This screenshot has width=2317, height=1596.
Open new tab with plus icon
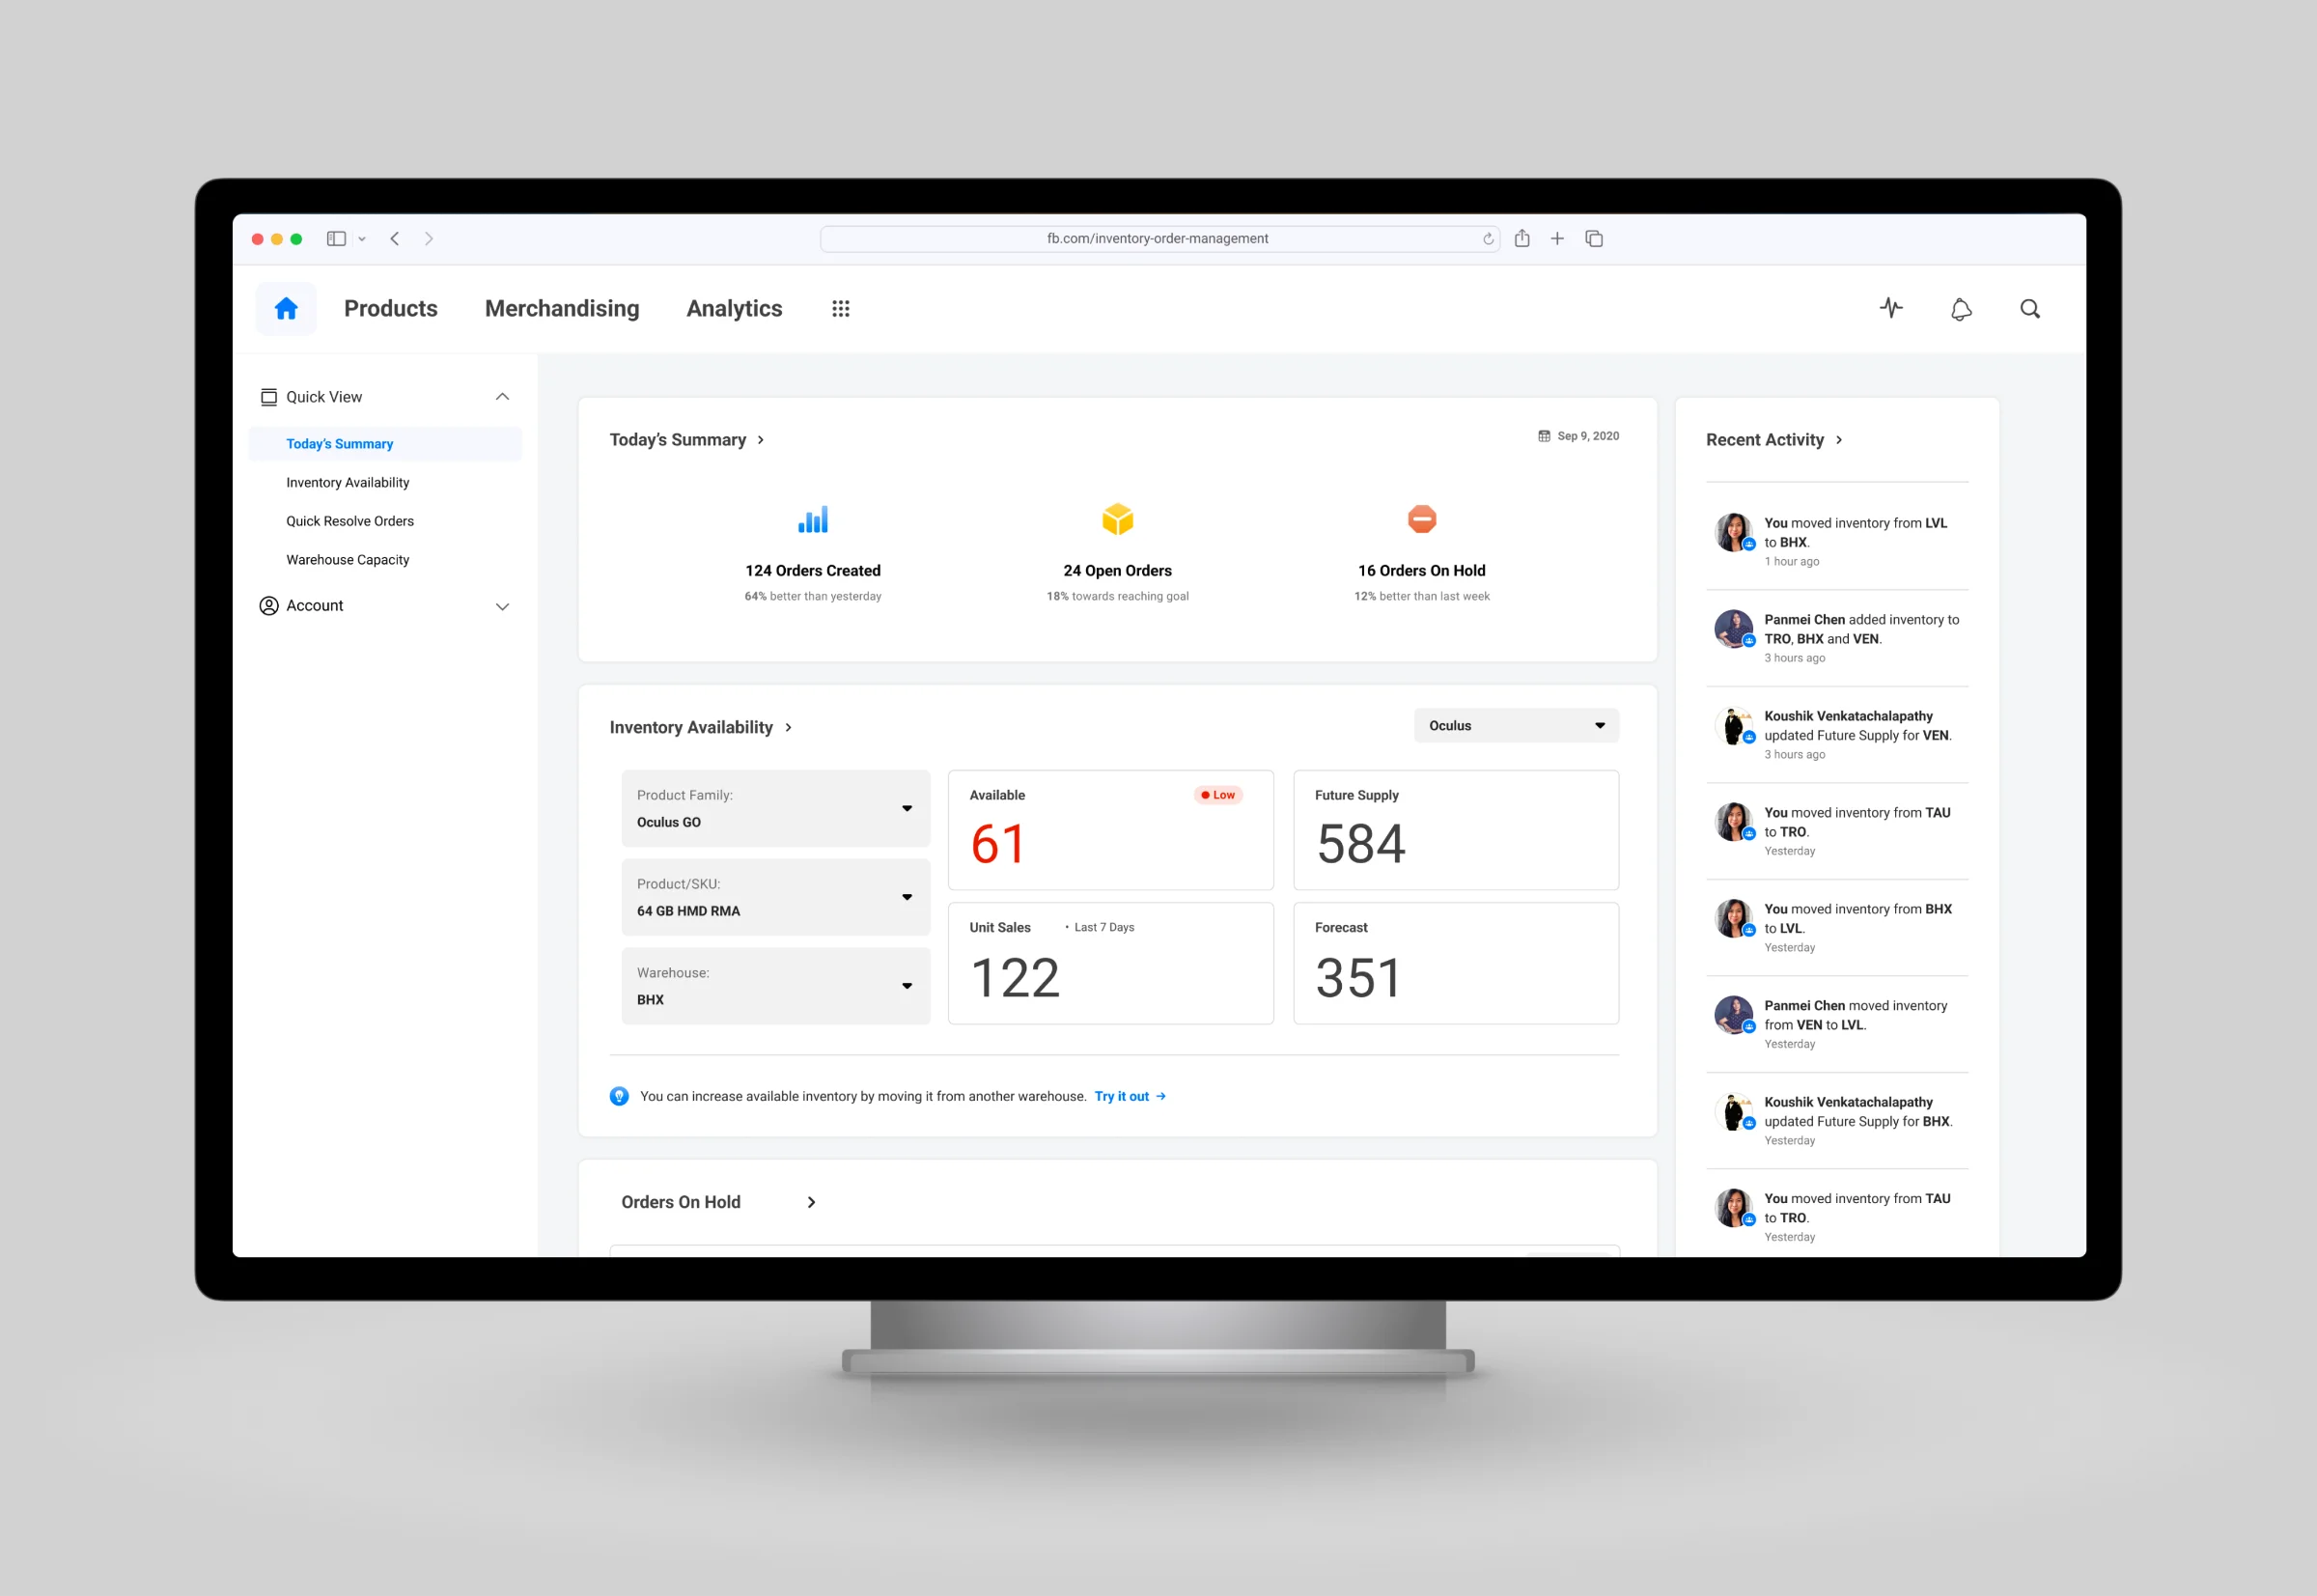[1556, 239]
